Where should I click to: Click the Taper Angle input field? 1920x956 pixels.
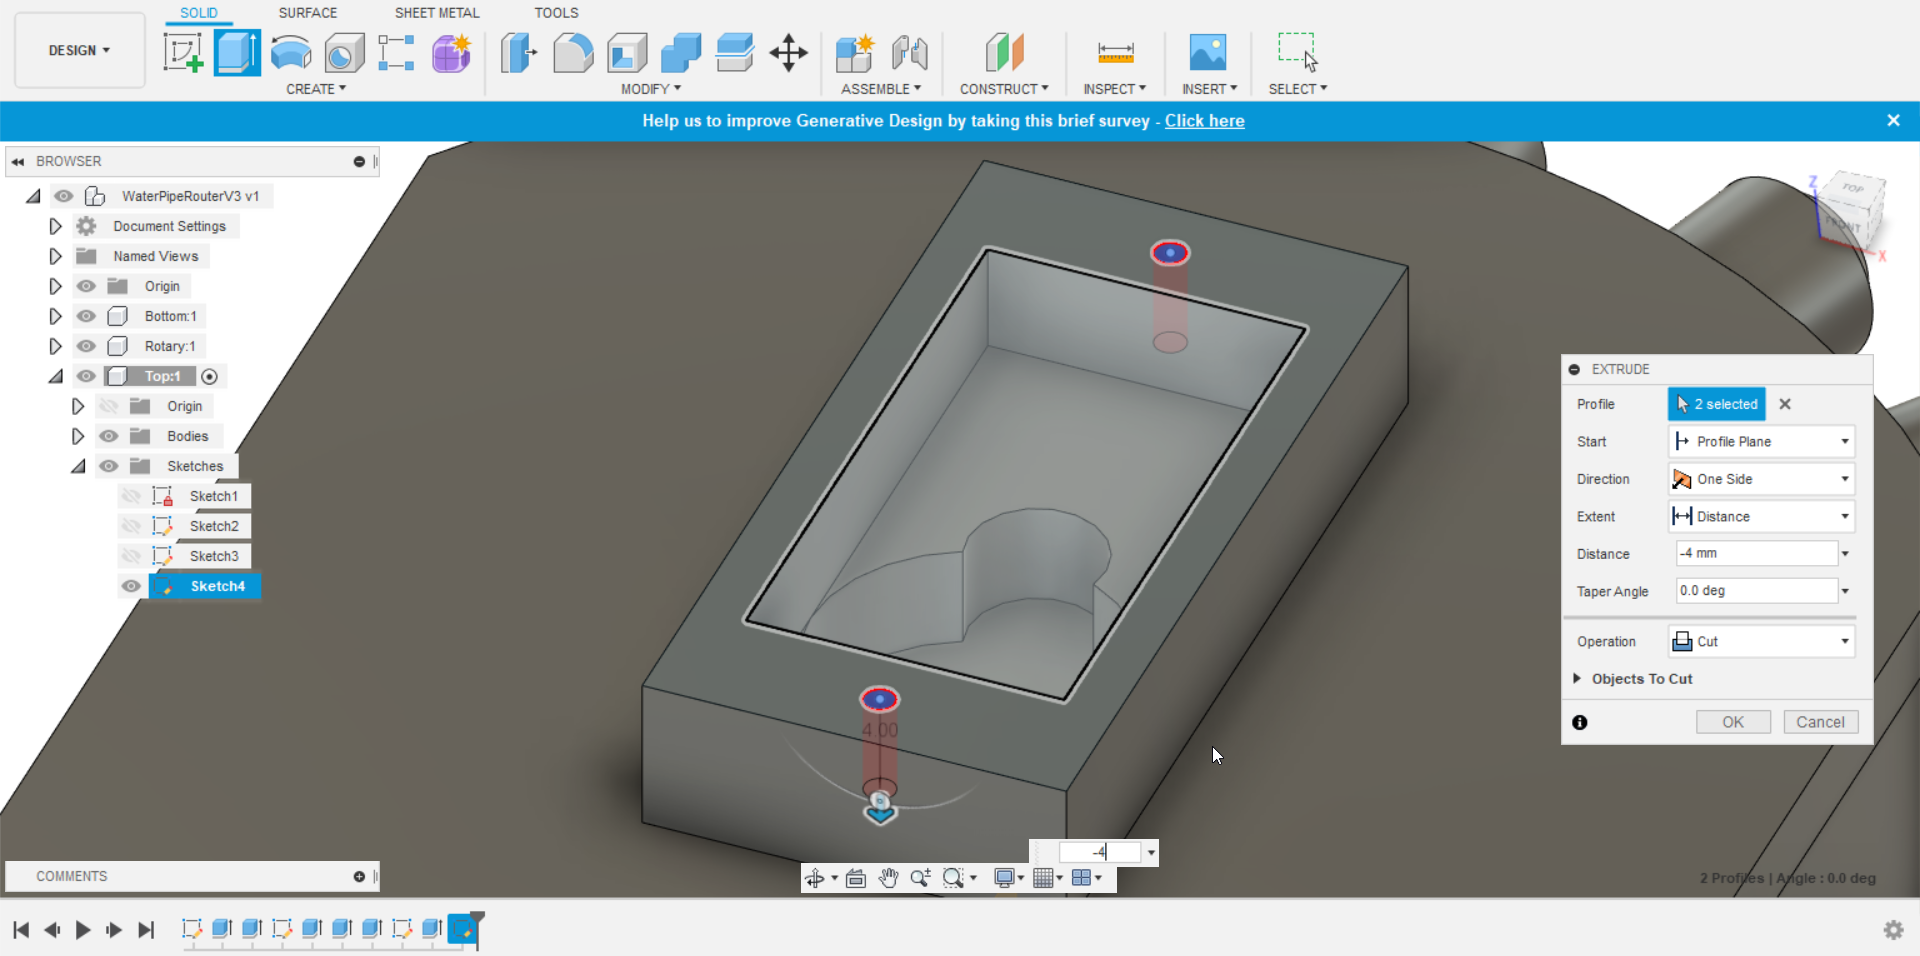point(1757,591)
